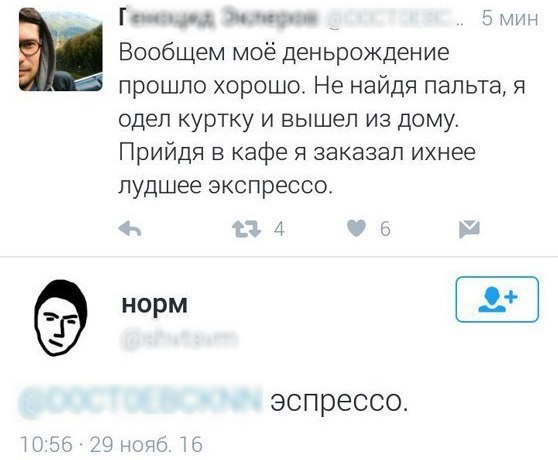
Task: Follow the user 'норм' with the add-person button
Action: click(497, 299)
